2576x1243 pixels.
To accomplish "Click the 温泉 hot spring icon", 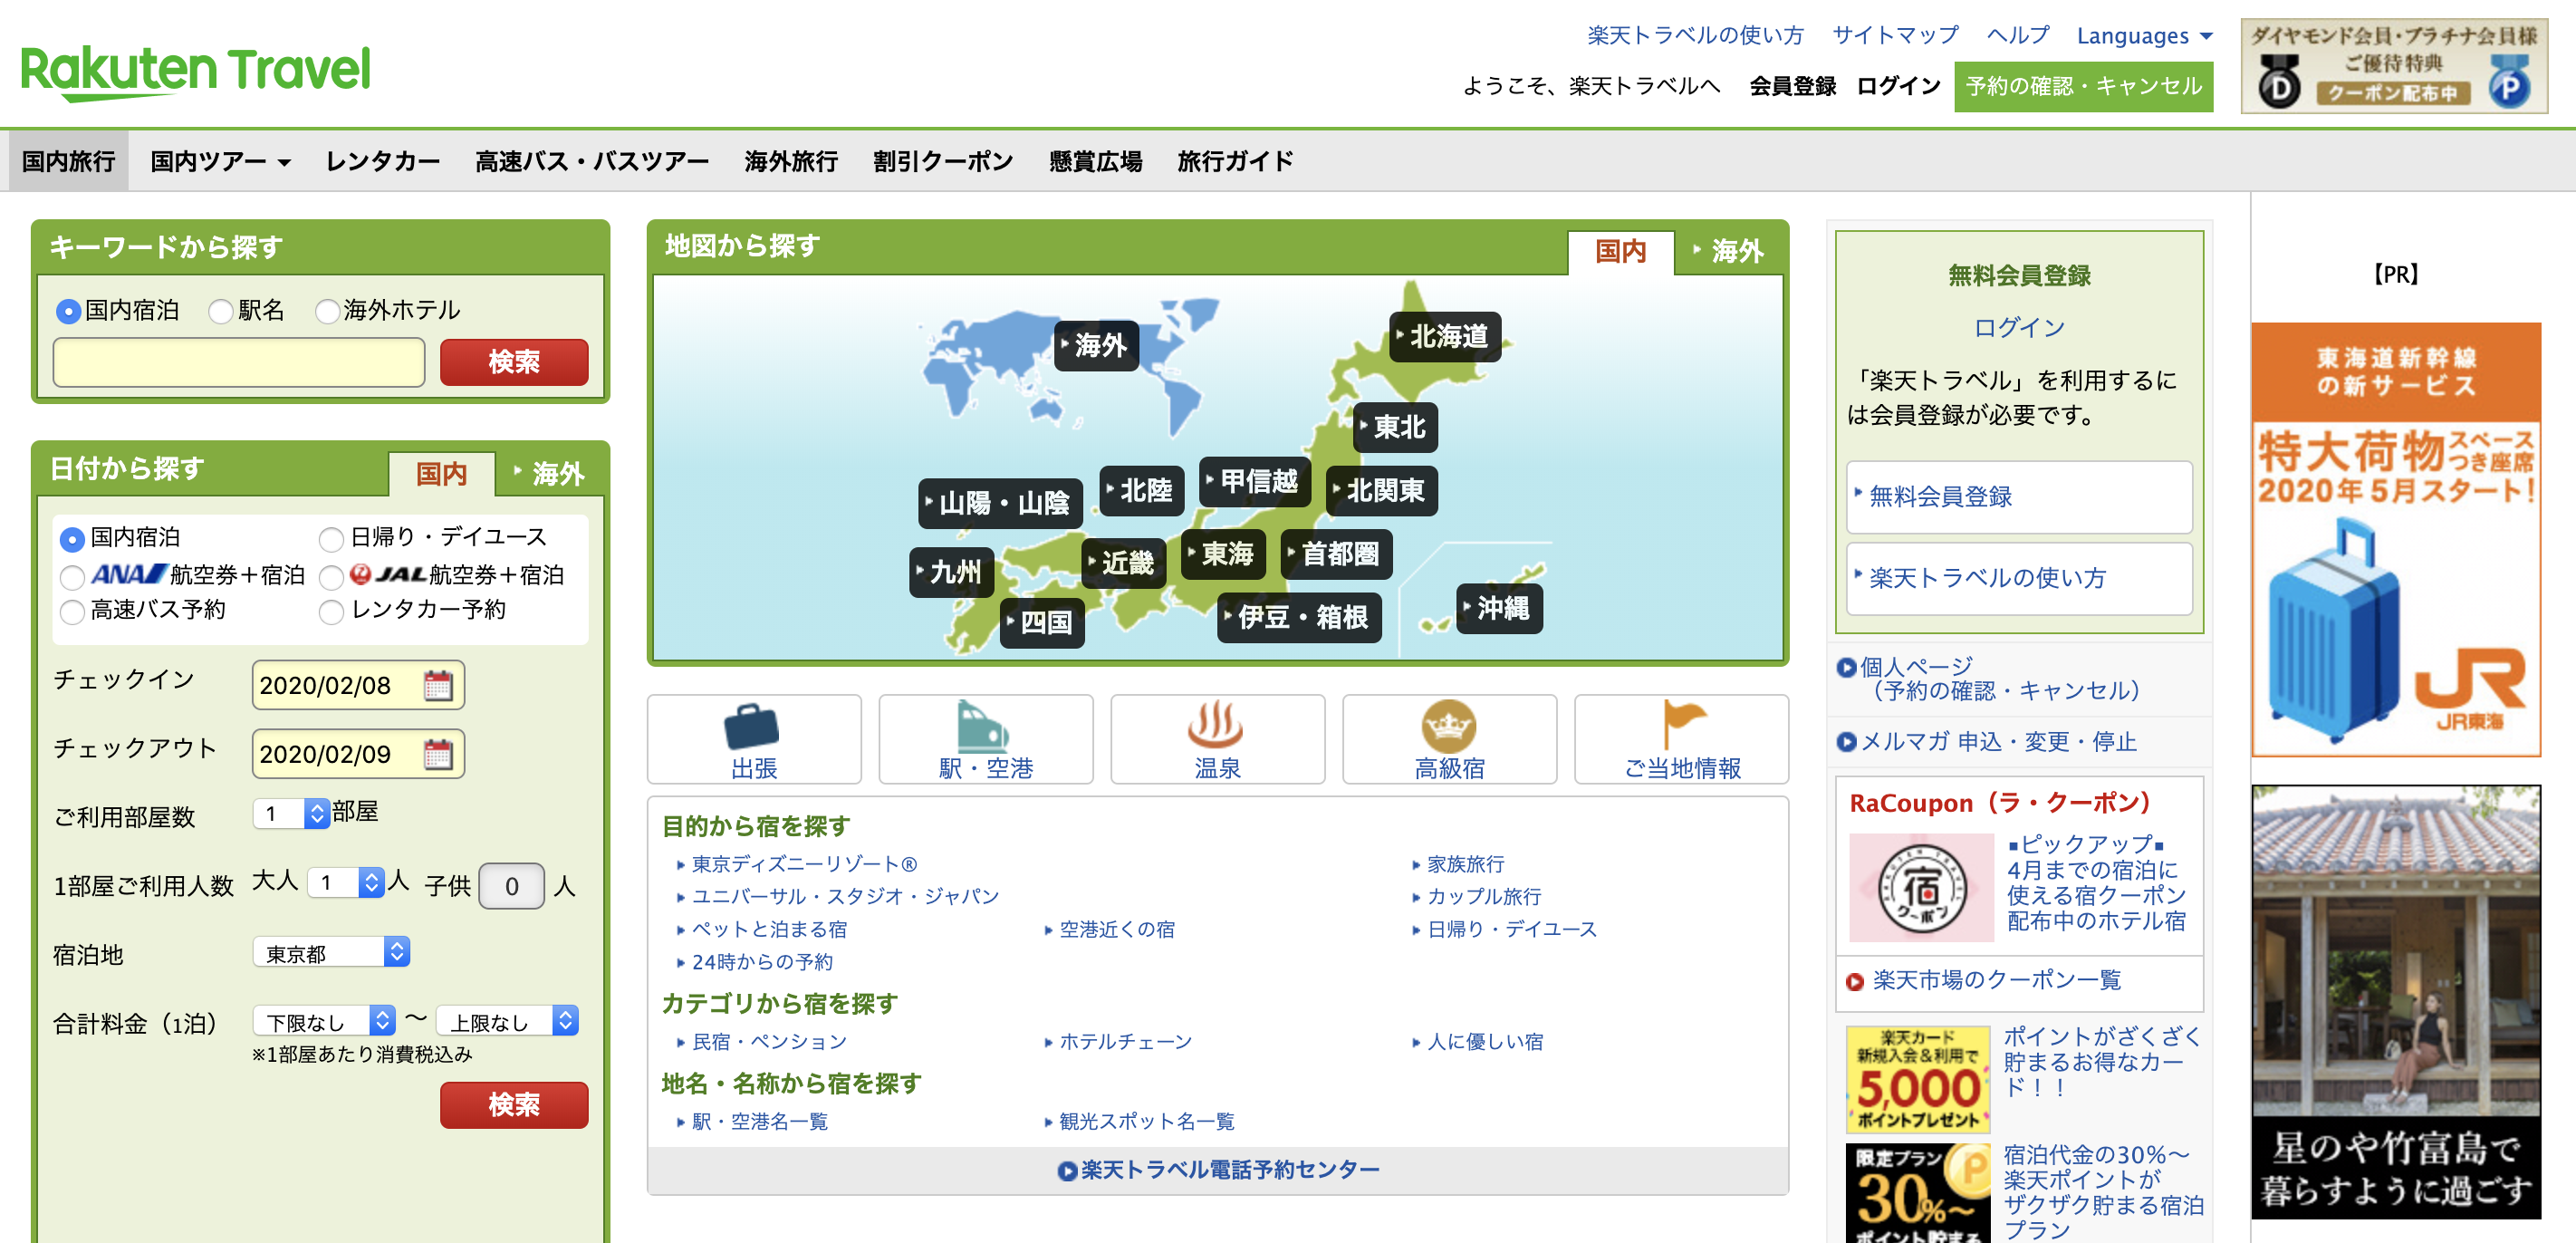I will pos(1216,726).
